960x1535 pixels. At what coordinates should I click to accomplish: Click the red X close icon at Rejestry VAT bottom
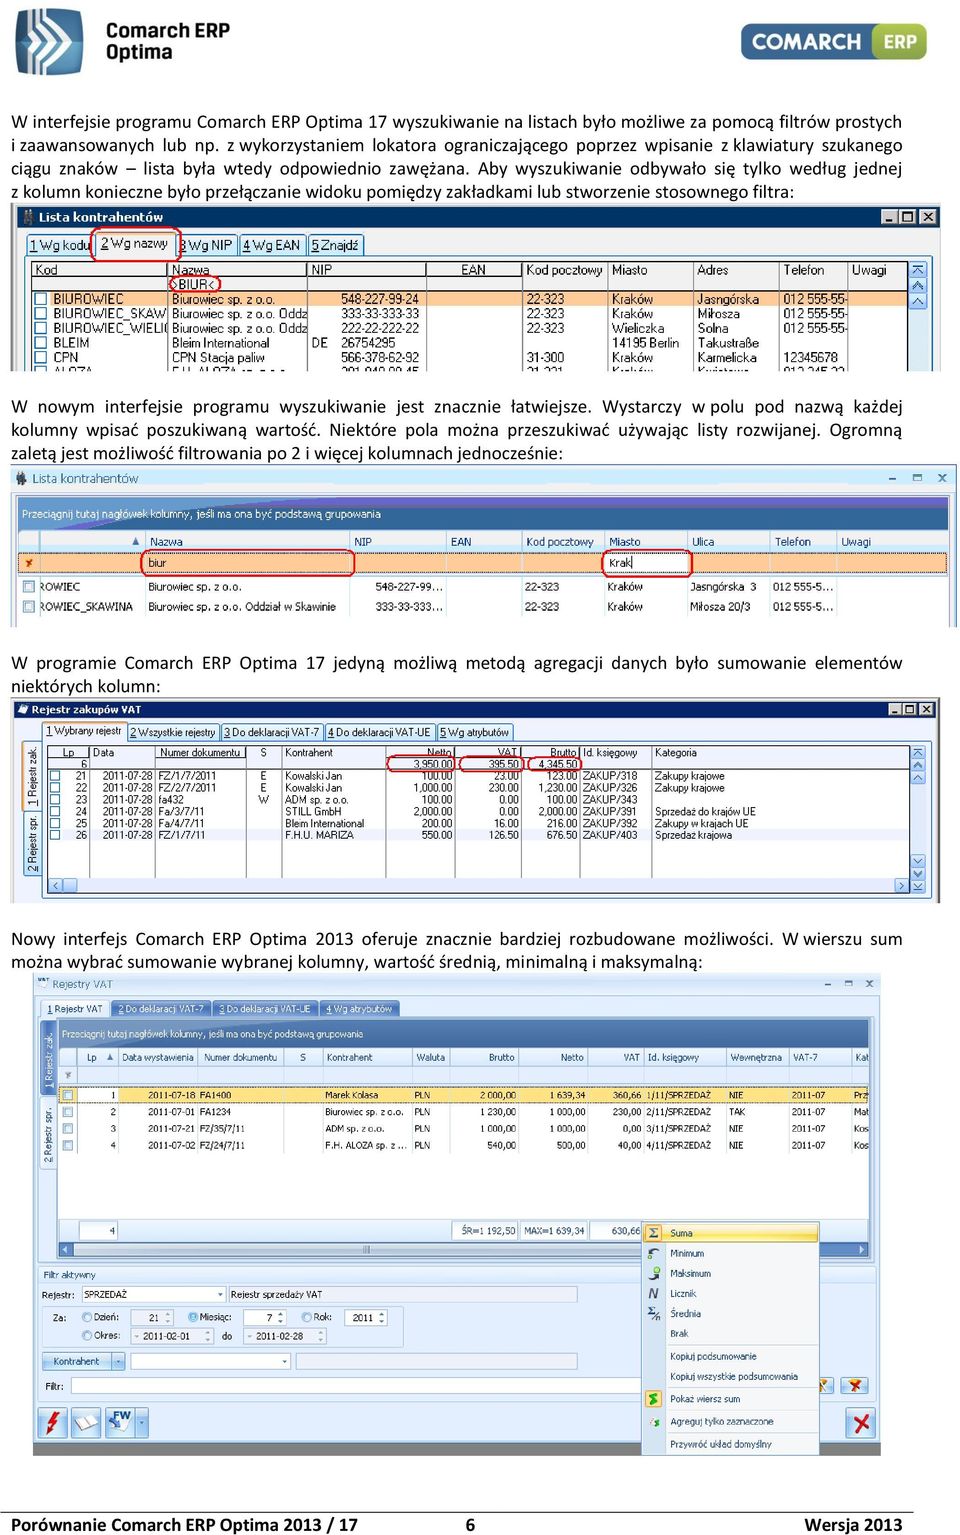[861, 1421]
